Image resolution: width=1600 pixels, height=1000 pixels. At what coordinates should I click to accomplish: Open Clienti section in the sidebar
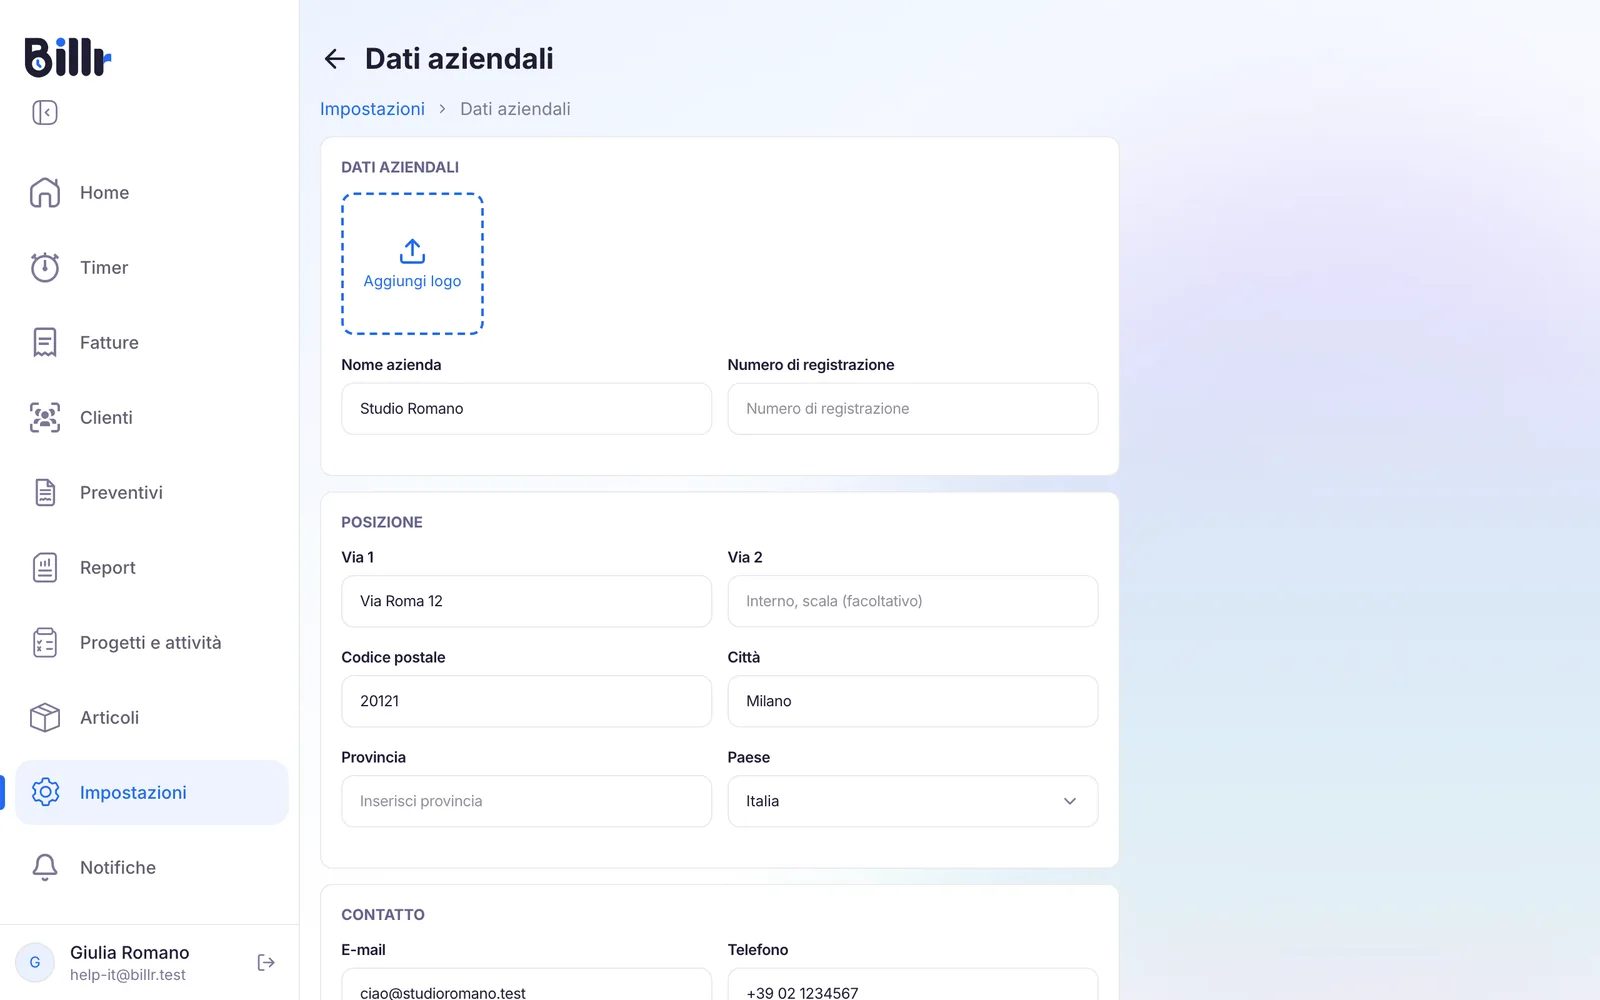pos(152,417)
